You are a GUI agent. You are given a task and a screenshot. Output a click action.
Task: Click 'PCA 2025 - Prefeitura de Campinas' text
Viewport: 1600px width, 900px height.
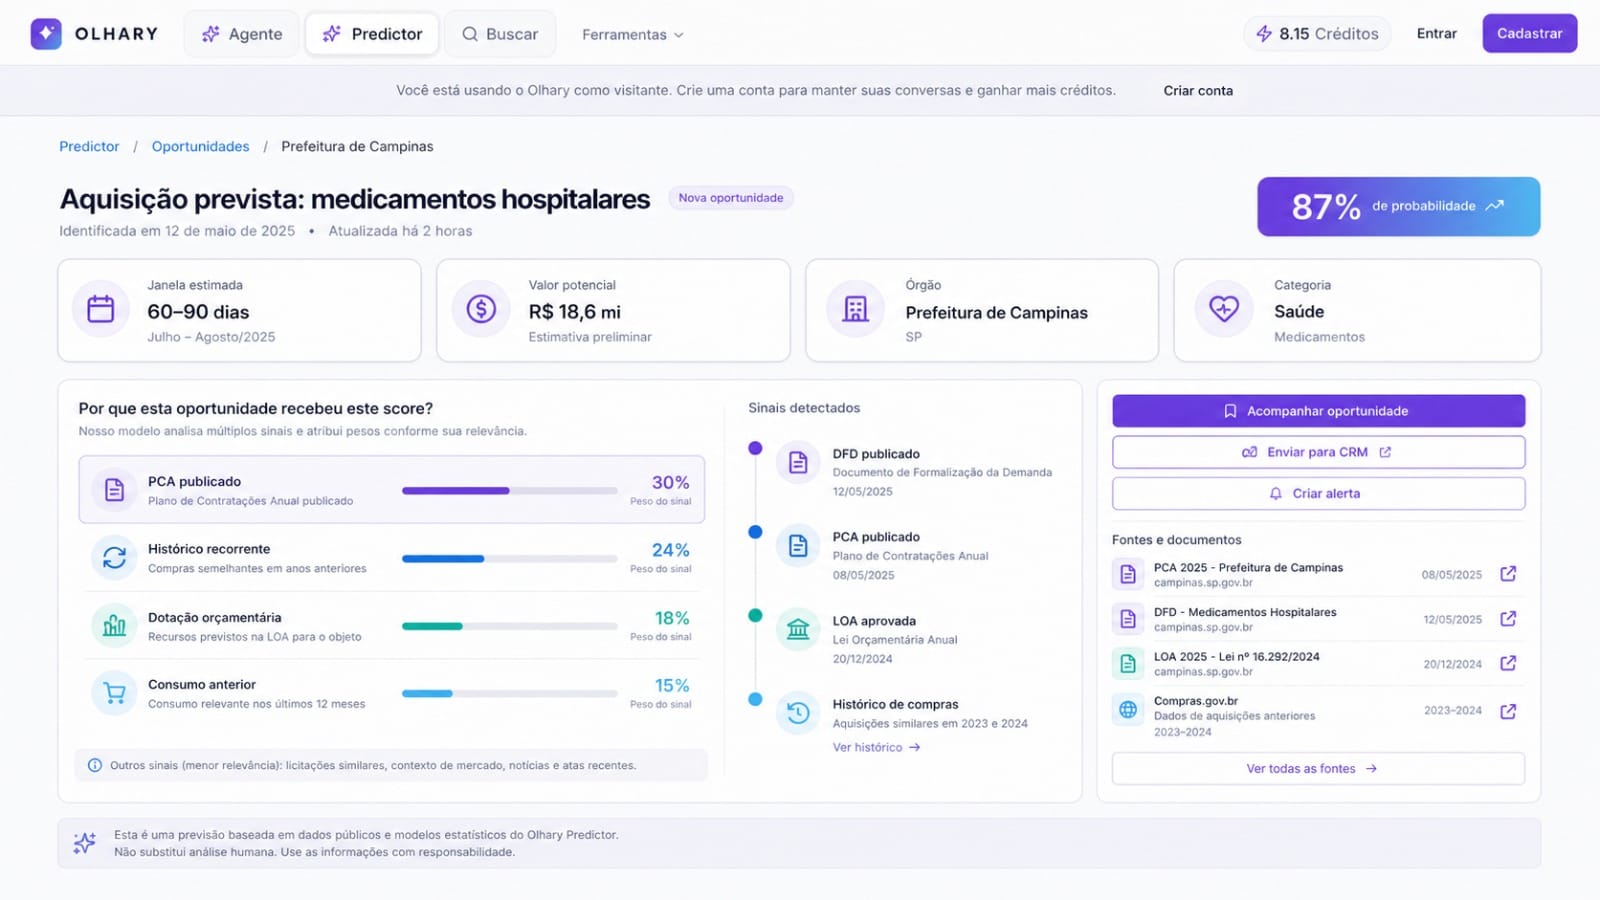(1248, 567)
